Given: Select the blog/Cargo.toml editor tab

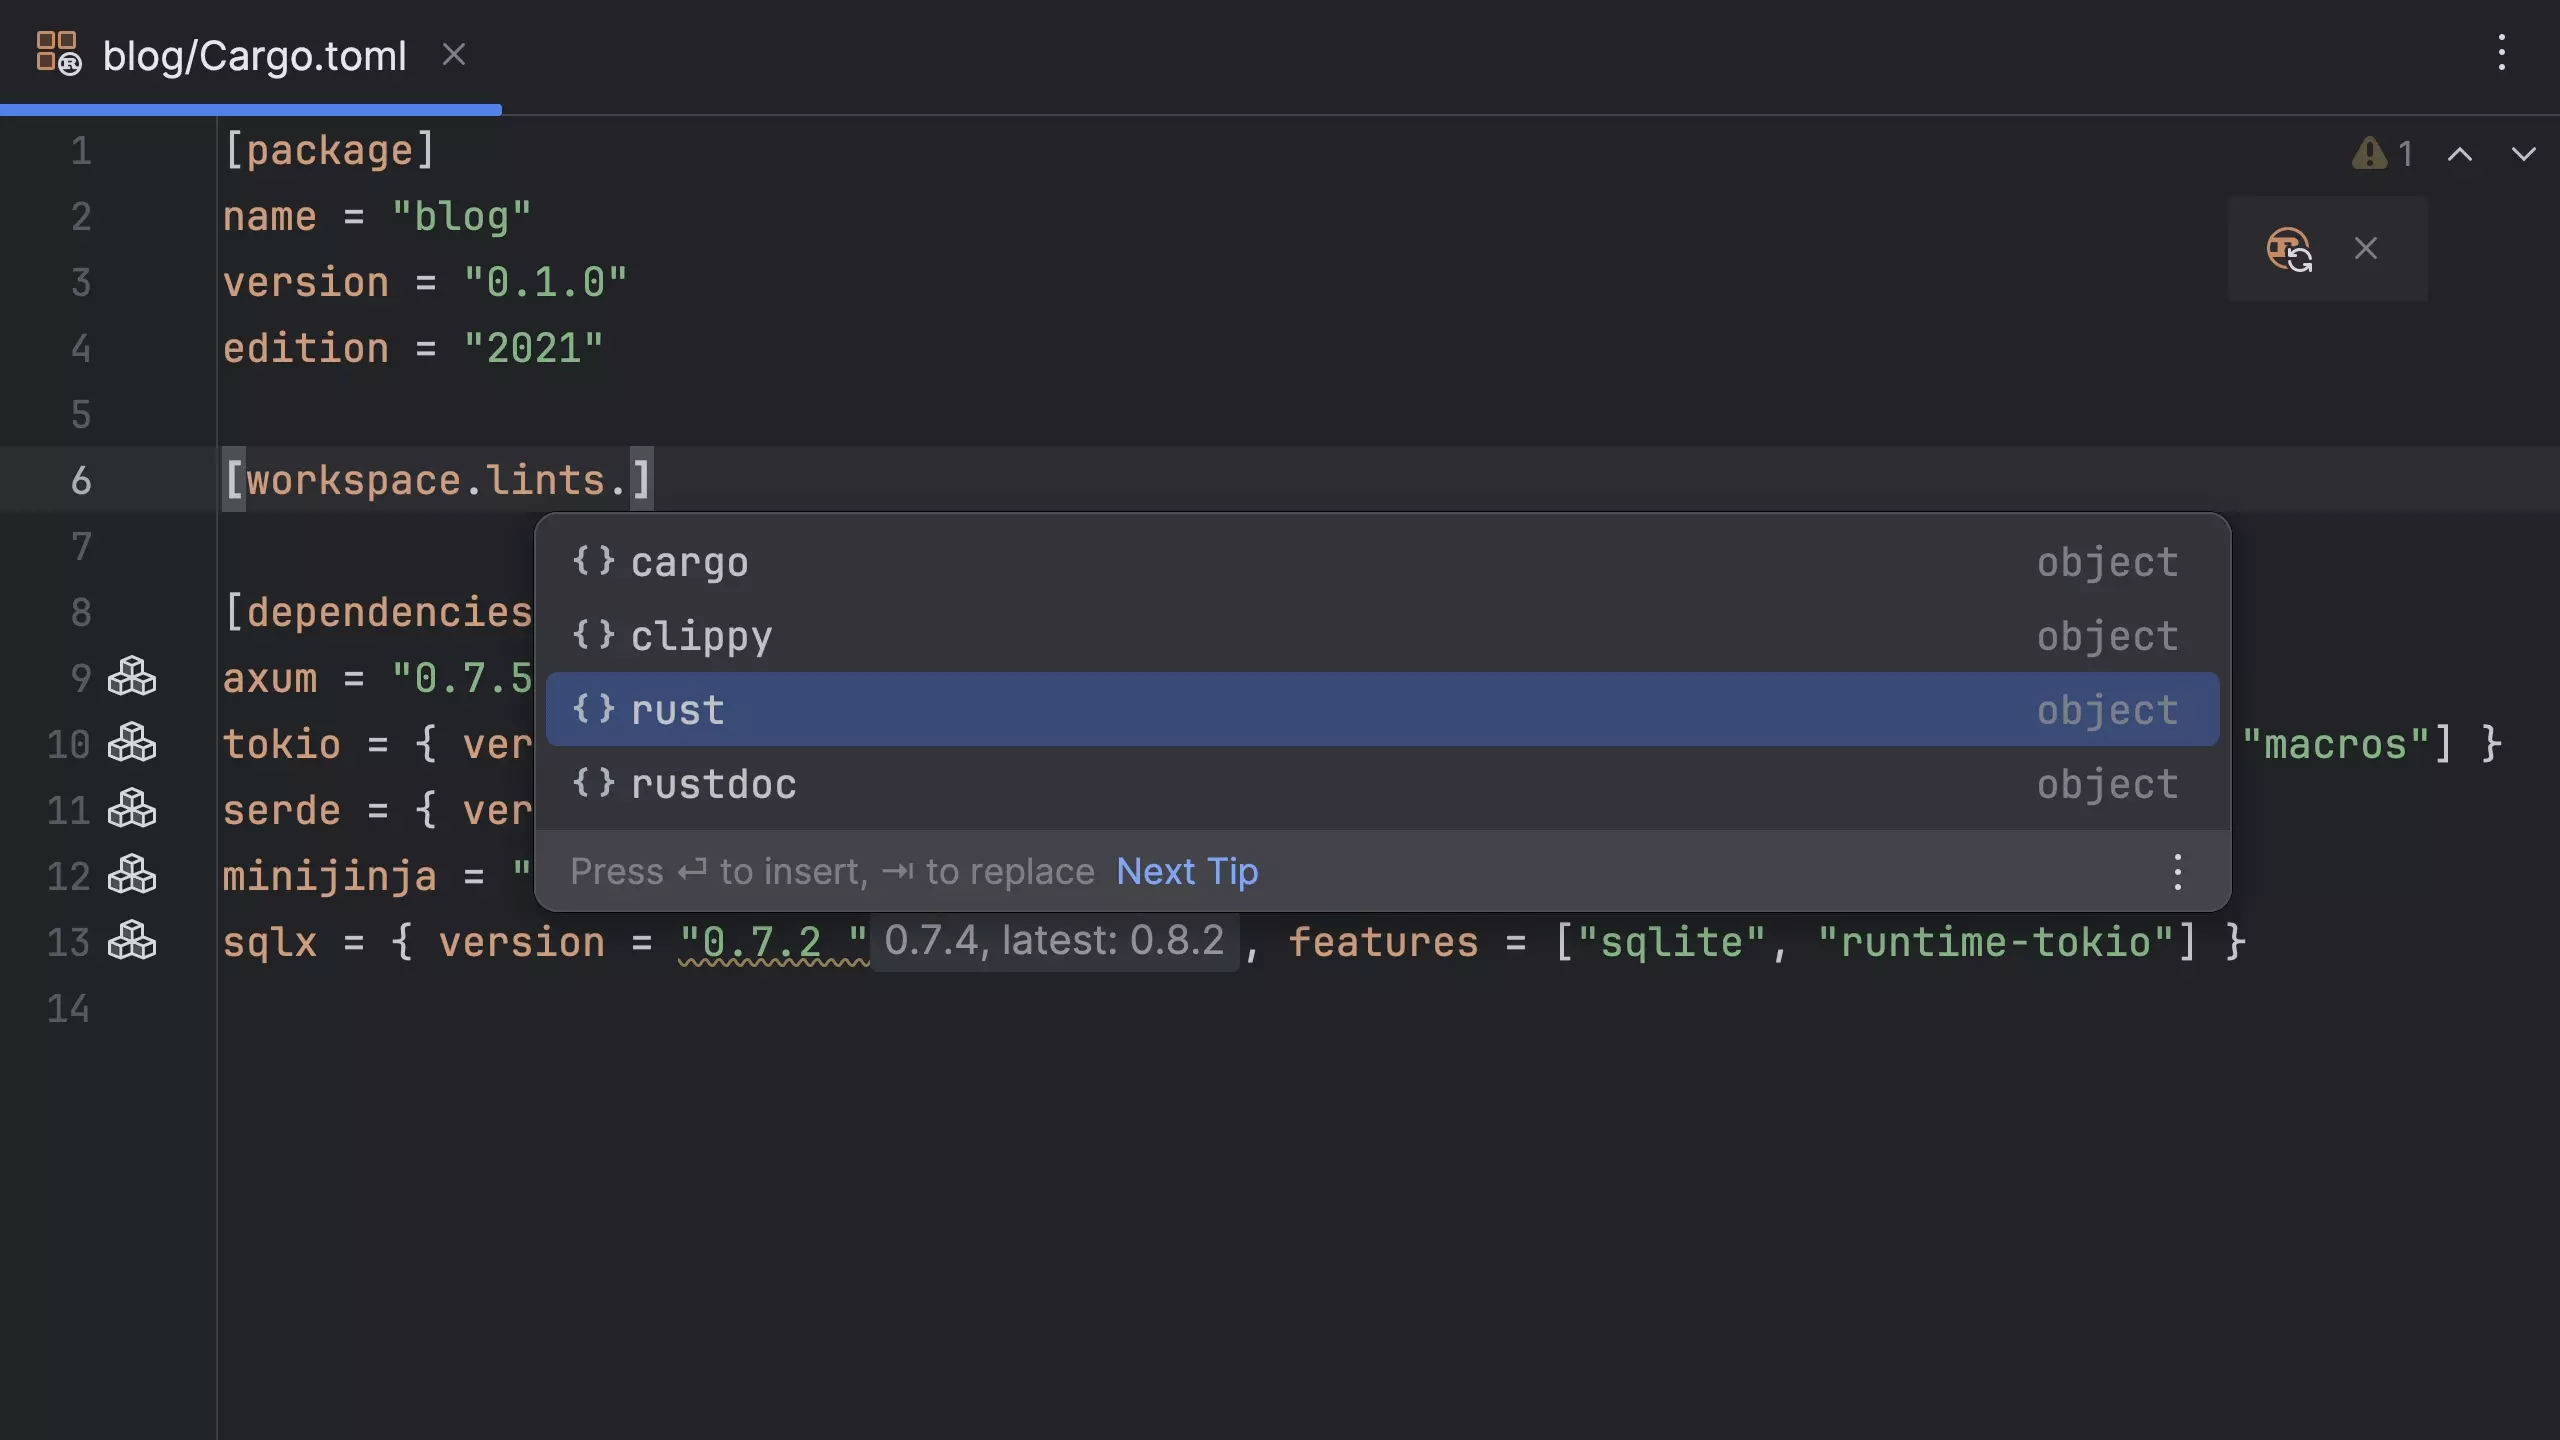Looking at the screenshot, I should click(x=254, y=56).
